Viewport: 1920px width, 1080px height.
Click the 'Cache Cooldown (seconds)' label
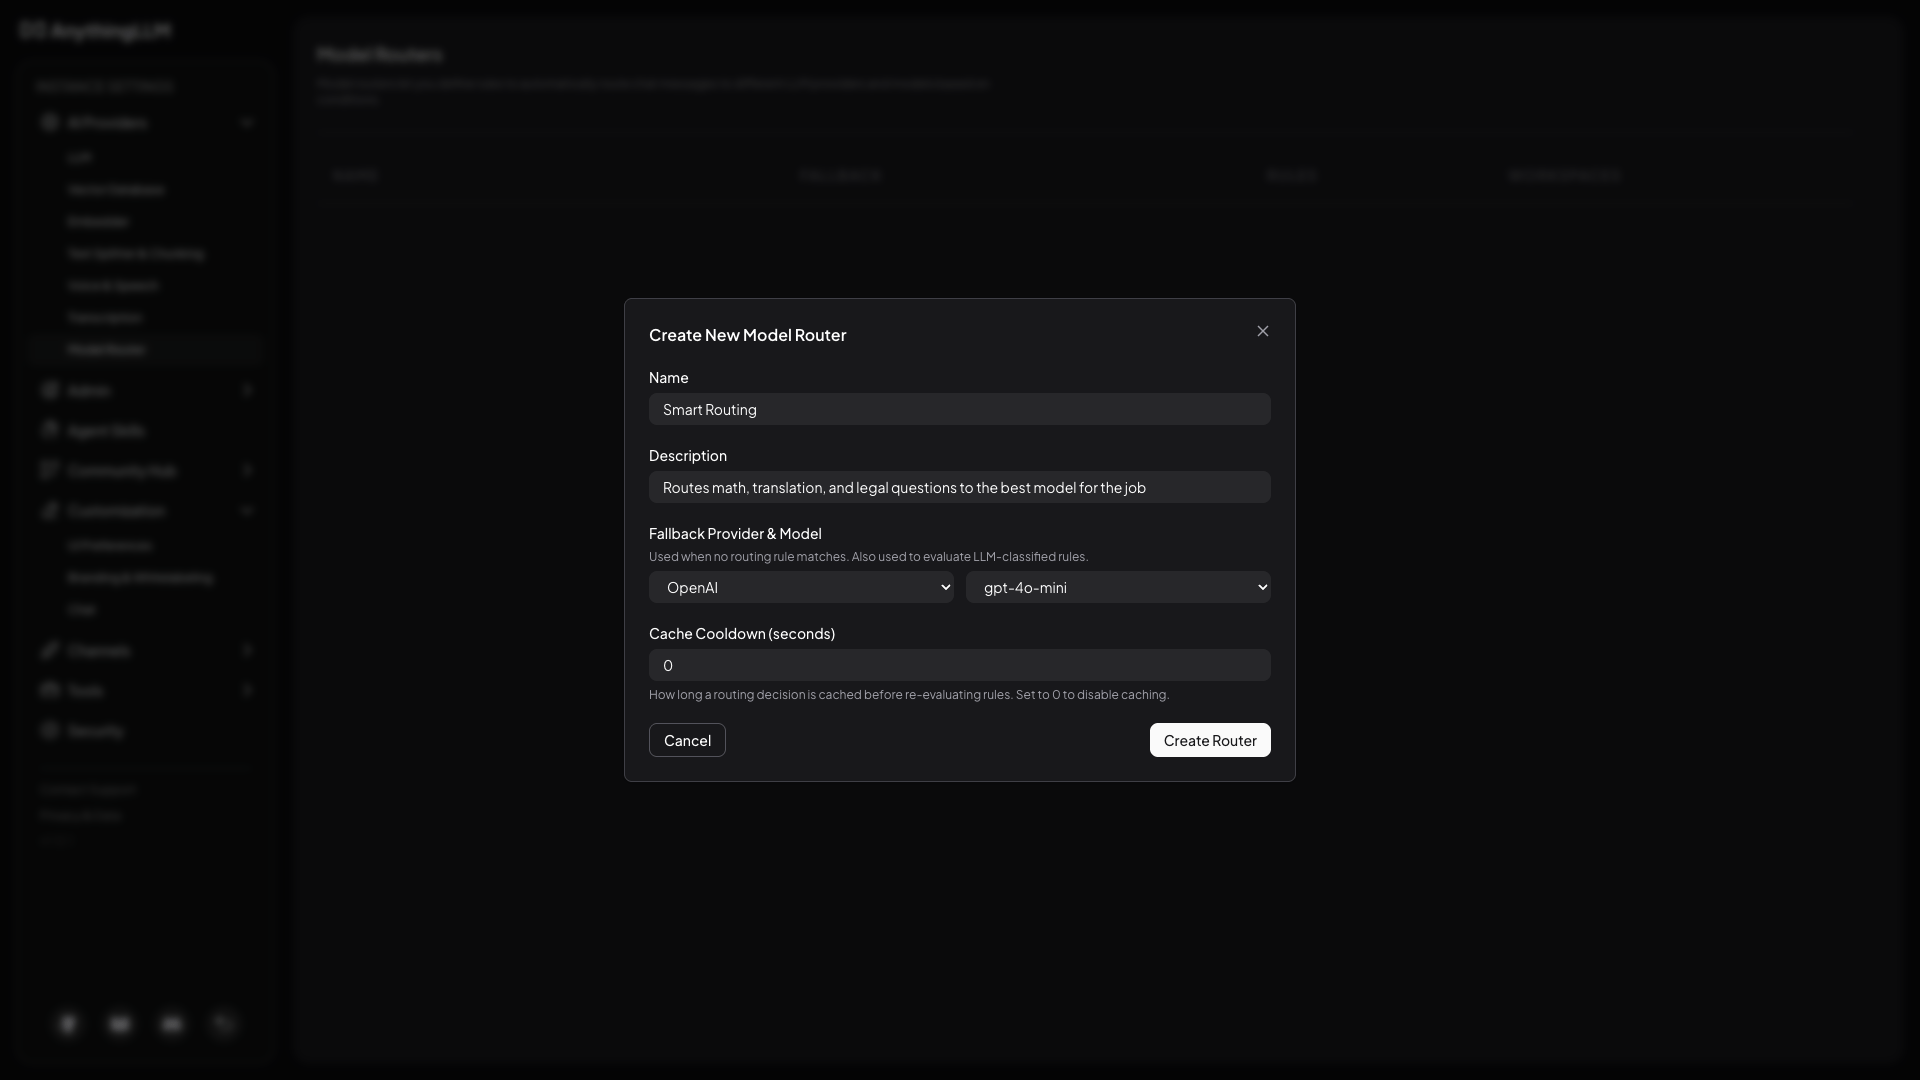pos(742,634)
